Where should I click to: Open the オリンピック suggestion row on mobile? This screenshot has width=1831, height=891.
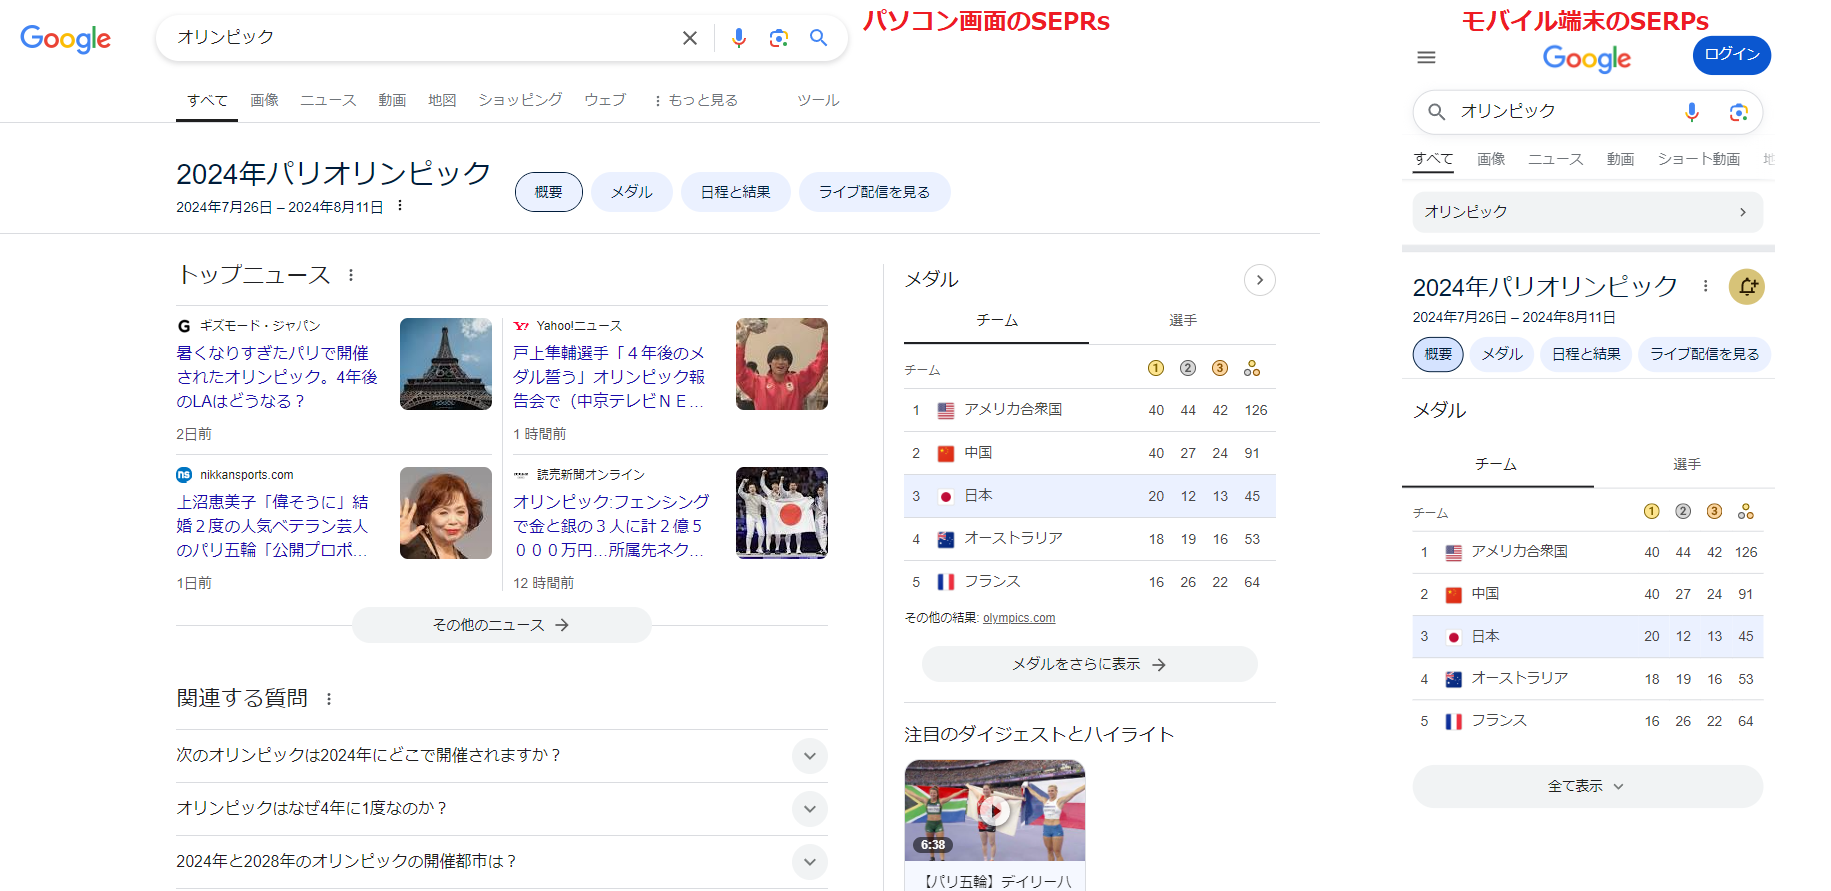1588,212
